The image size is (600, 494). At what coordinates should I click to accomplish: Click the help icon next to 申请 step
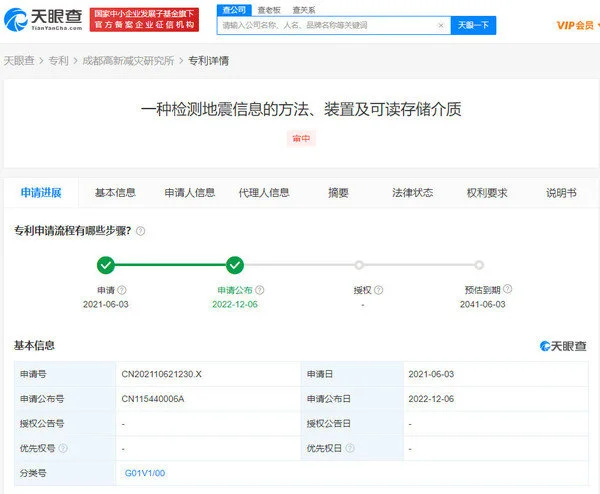coord(122,290)
